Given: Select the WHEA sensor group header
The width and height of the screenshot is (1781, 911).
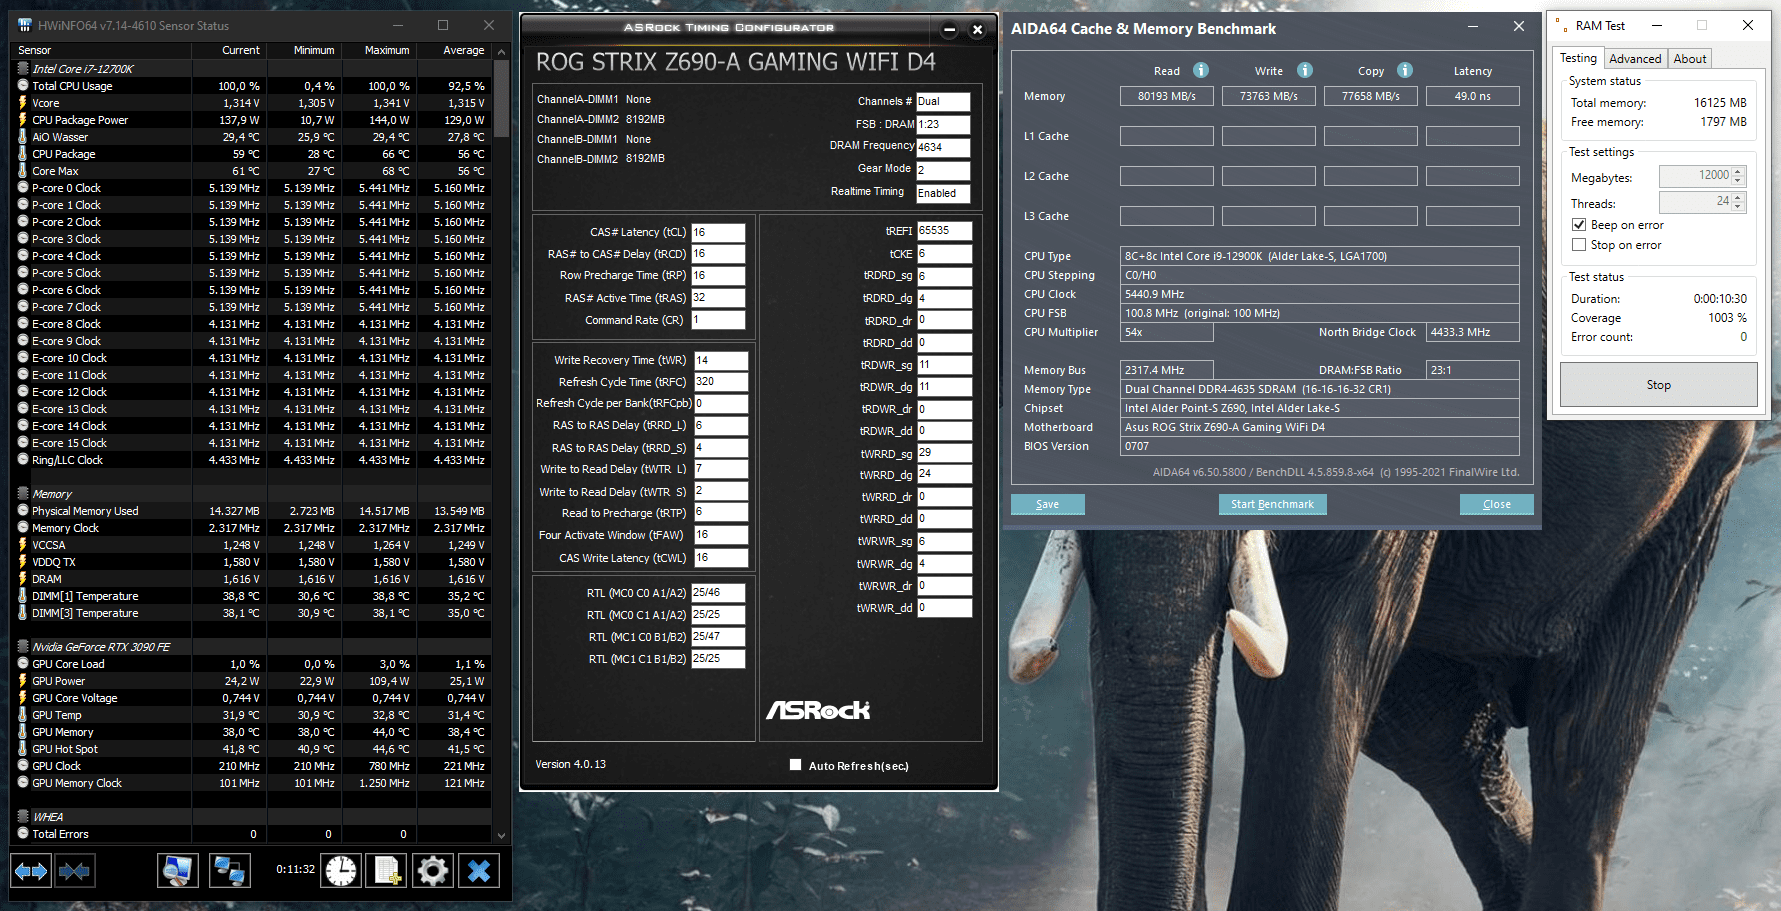Looking at the screenshot, I should tap(252, 817).
